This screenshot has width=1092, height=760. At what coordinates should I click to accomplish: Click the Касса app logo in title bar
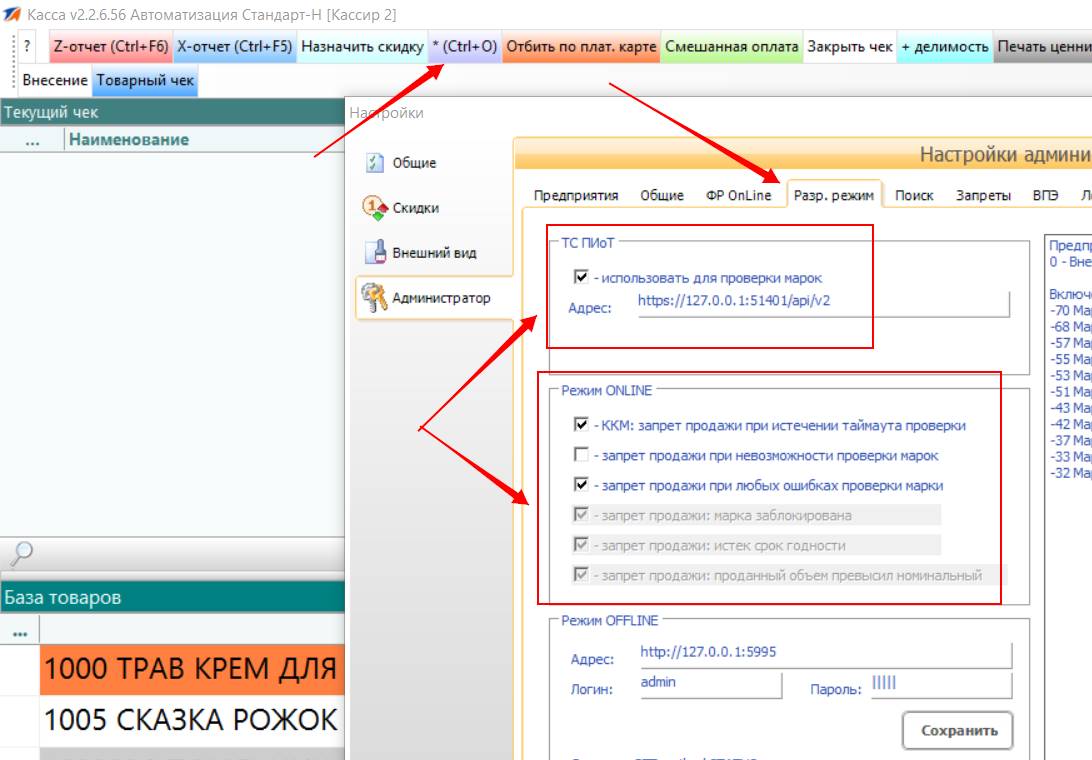(12, 14)
